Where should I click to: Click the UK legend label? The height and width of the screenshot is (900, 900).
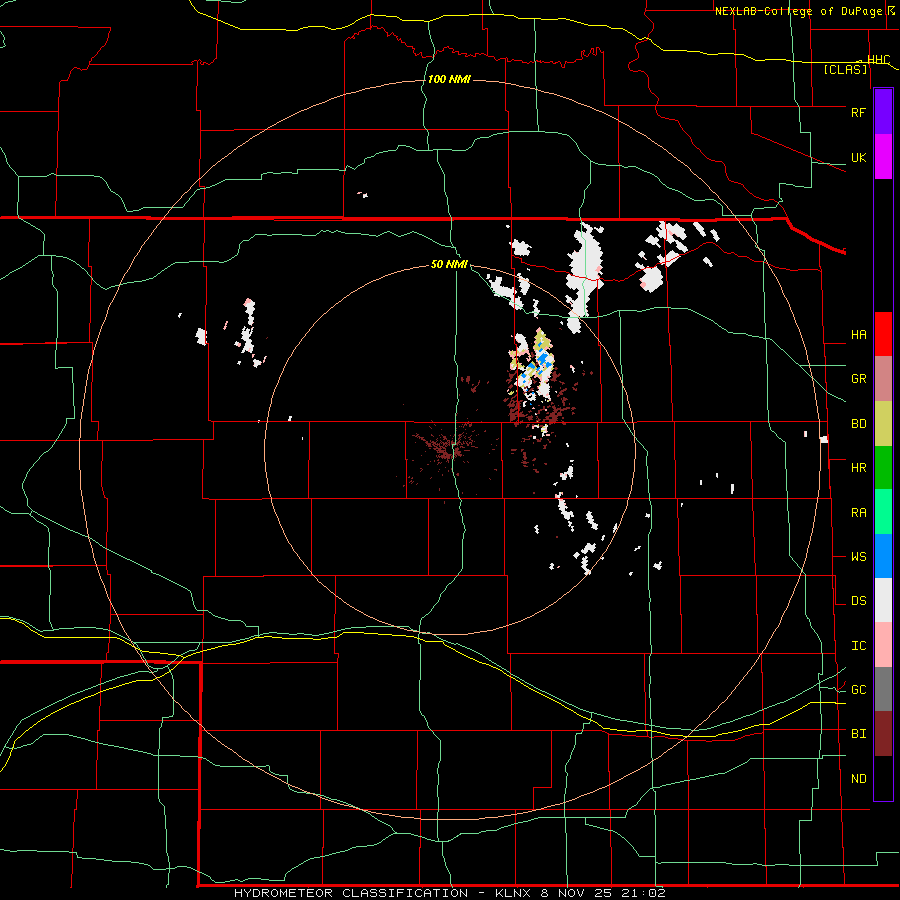click(x=858, y=157)
